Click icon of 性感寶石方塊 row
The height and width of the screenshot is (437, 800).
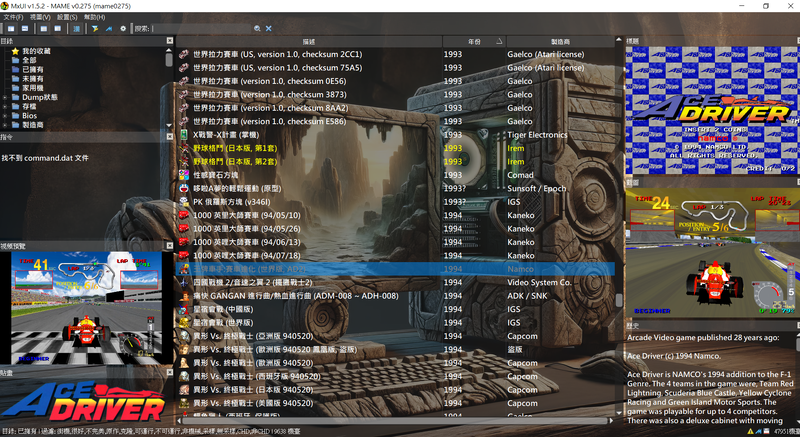(x=184, y=175)
